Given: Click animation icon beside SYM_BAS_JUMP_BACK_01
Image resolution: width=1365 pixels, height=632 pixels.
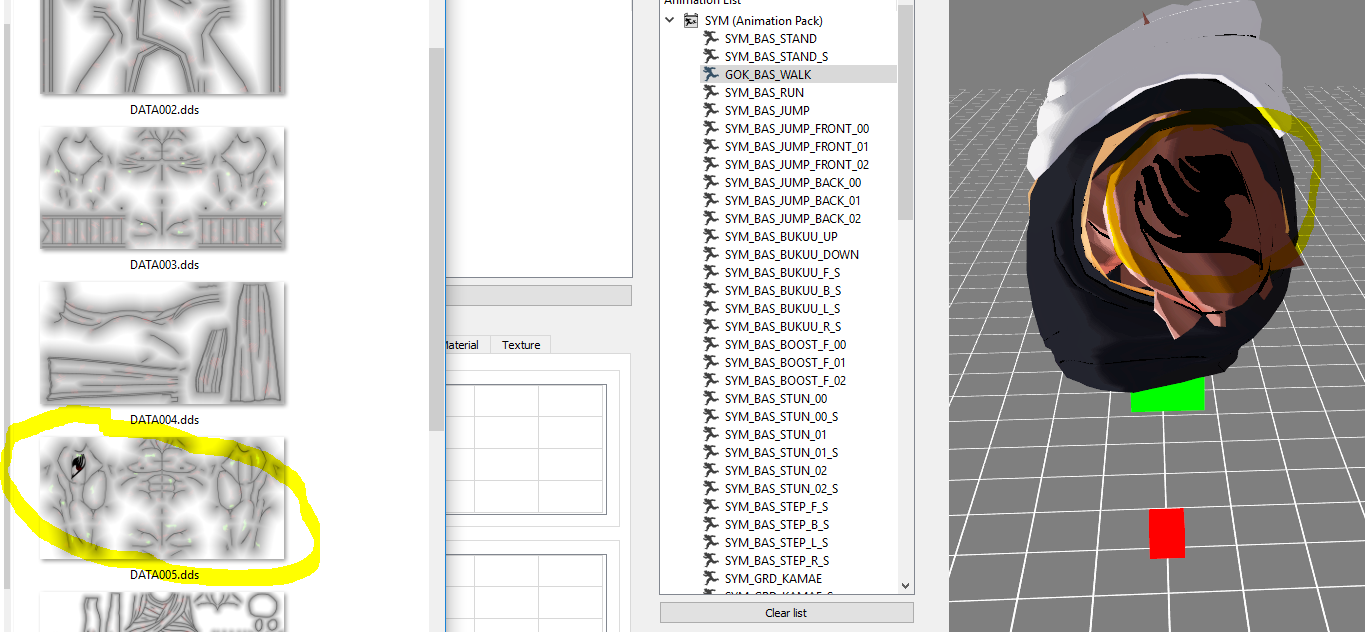Looking at the screenshot, I should 712,200.
